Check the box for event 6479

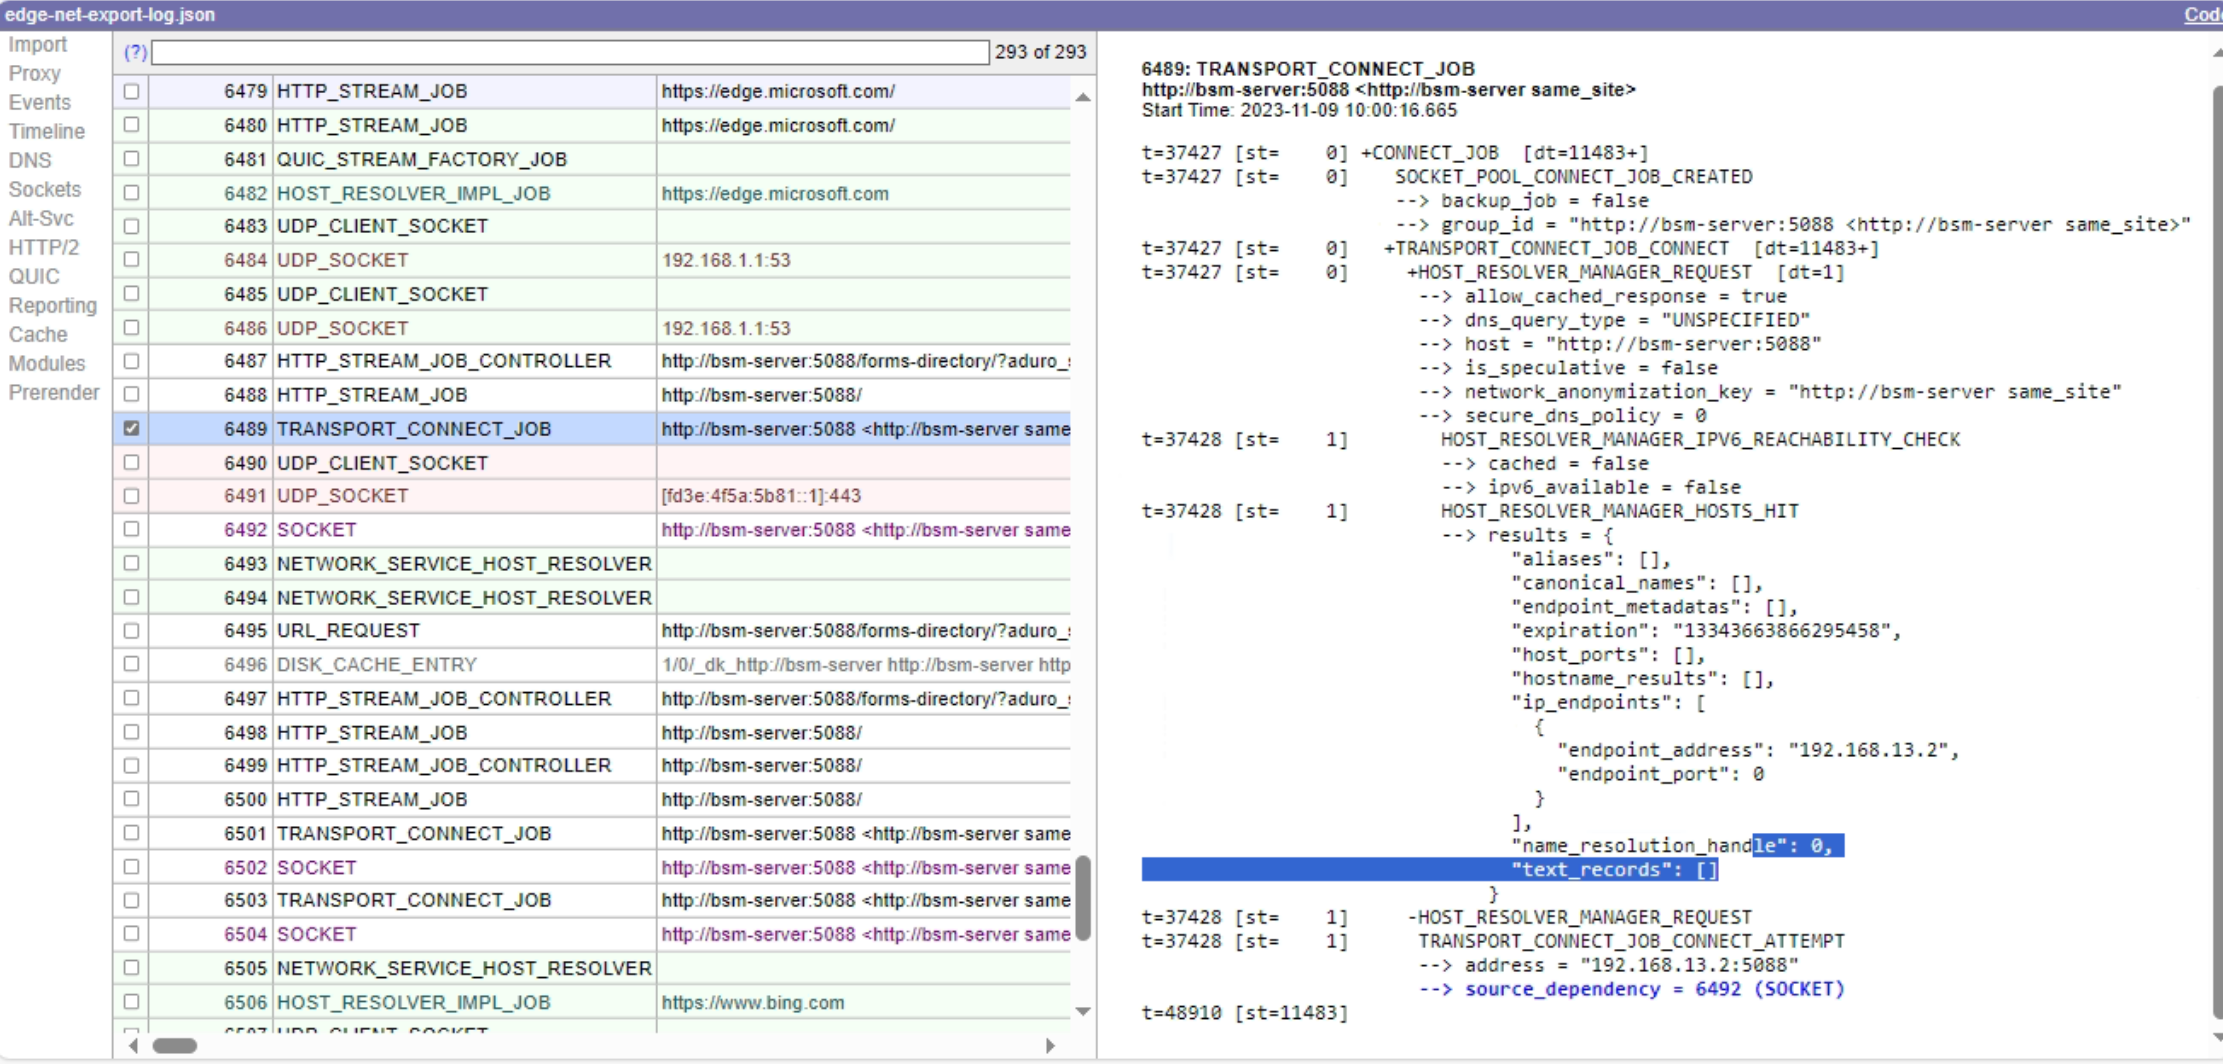pyautogui.click(x=131, y=92)
